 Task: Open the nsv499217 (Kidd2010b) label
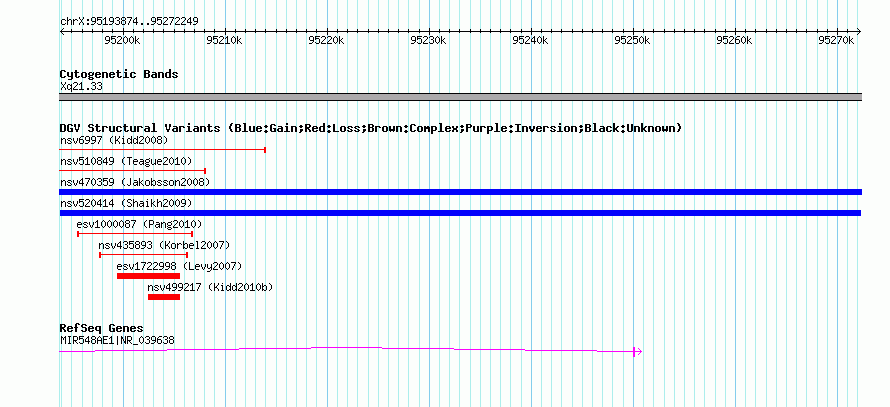coord(210,287)
